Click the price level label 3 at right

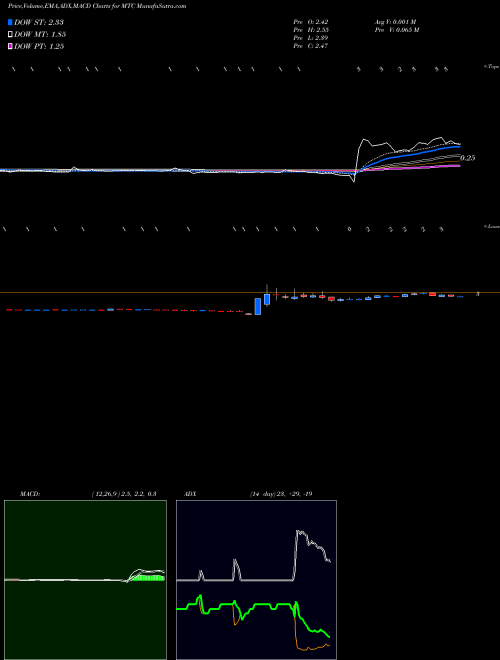click(x=477, y=294)
